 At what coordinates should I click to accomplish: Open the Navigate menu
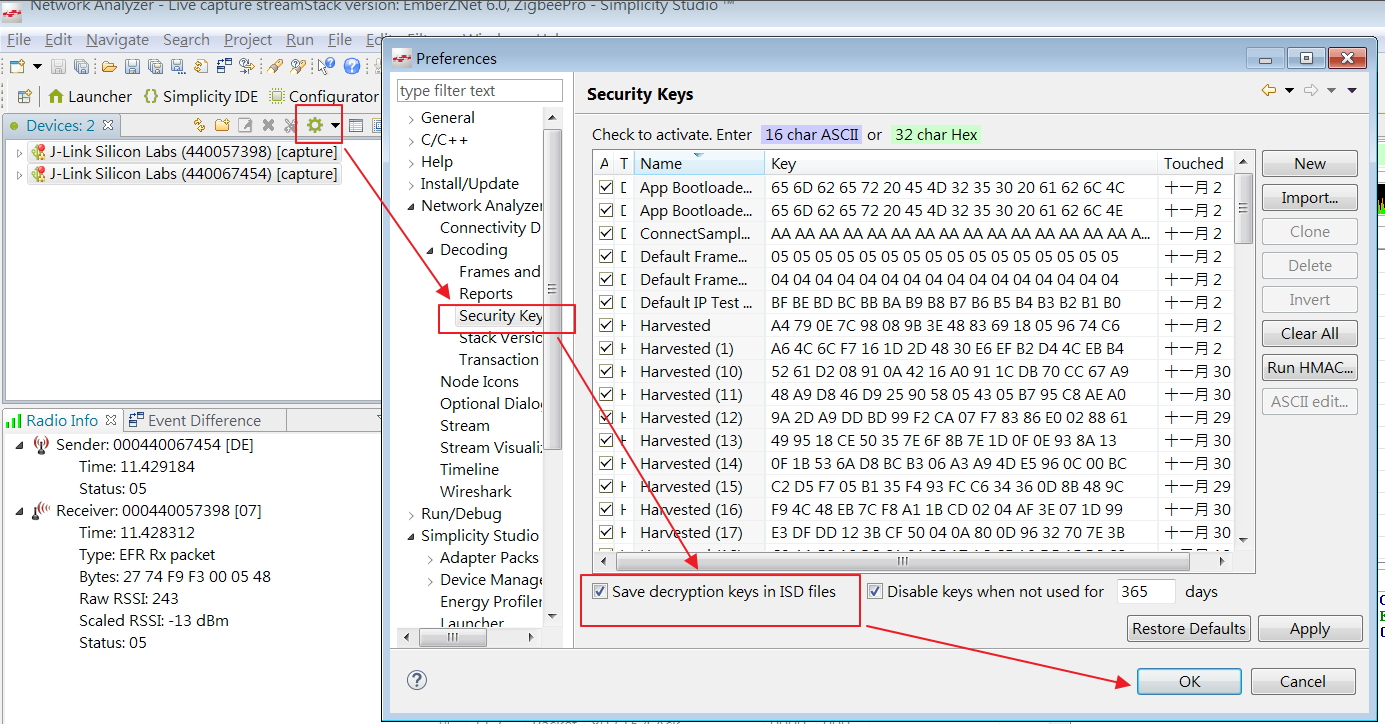coord(117,40)
